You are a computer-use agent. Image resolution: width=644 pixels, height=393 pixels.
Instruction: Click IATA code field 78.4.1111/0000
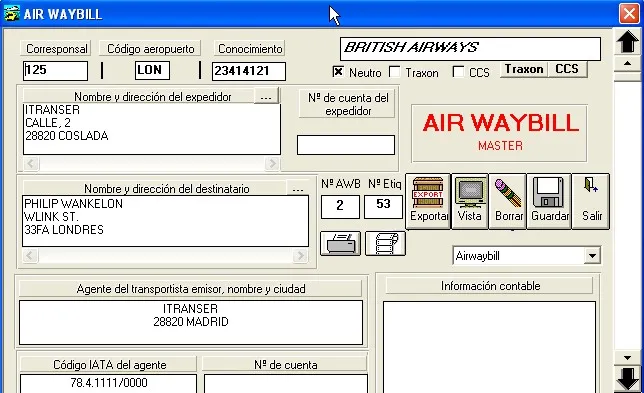click(108, 383)
